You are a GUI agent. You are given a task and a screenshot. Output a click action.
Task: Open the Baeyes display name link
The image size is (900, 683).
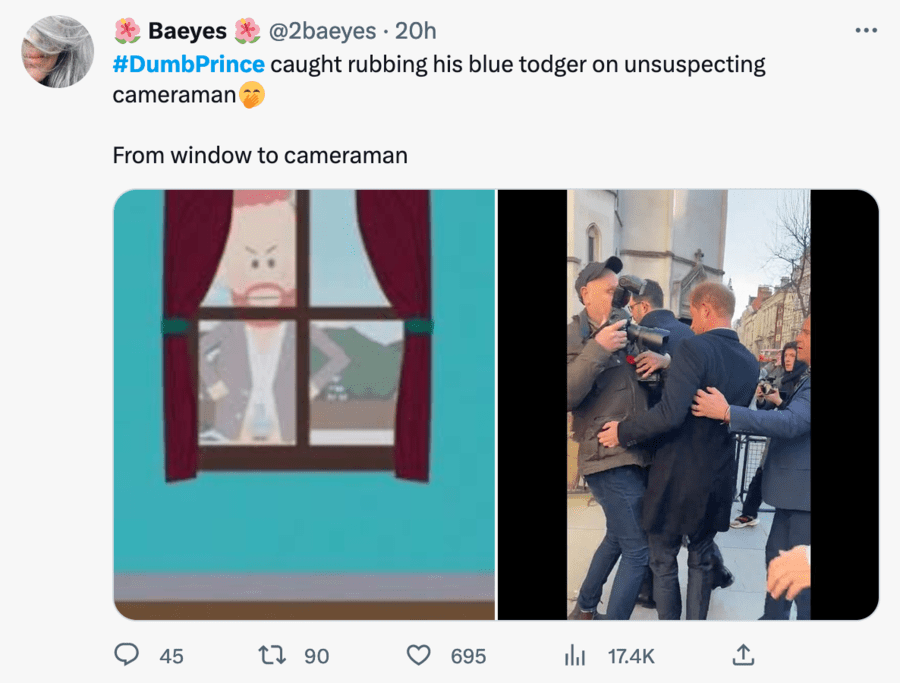[187, 31]
